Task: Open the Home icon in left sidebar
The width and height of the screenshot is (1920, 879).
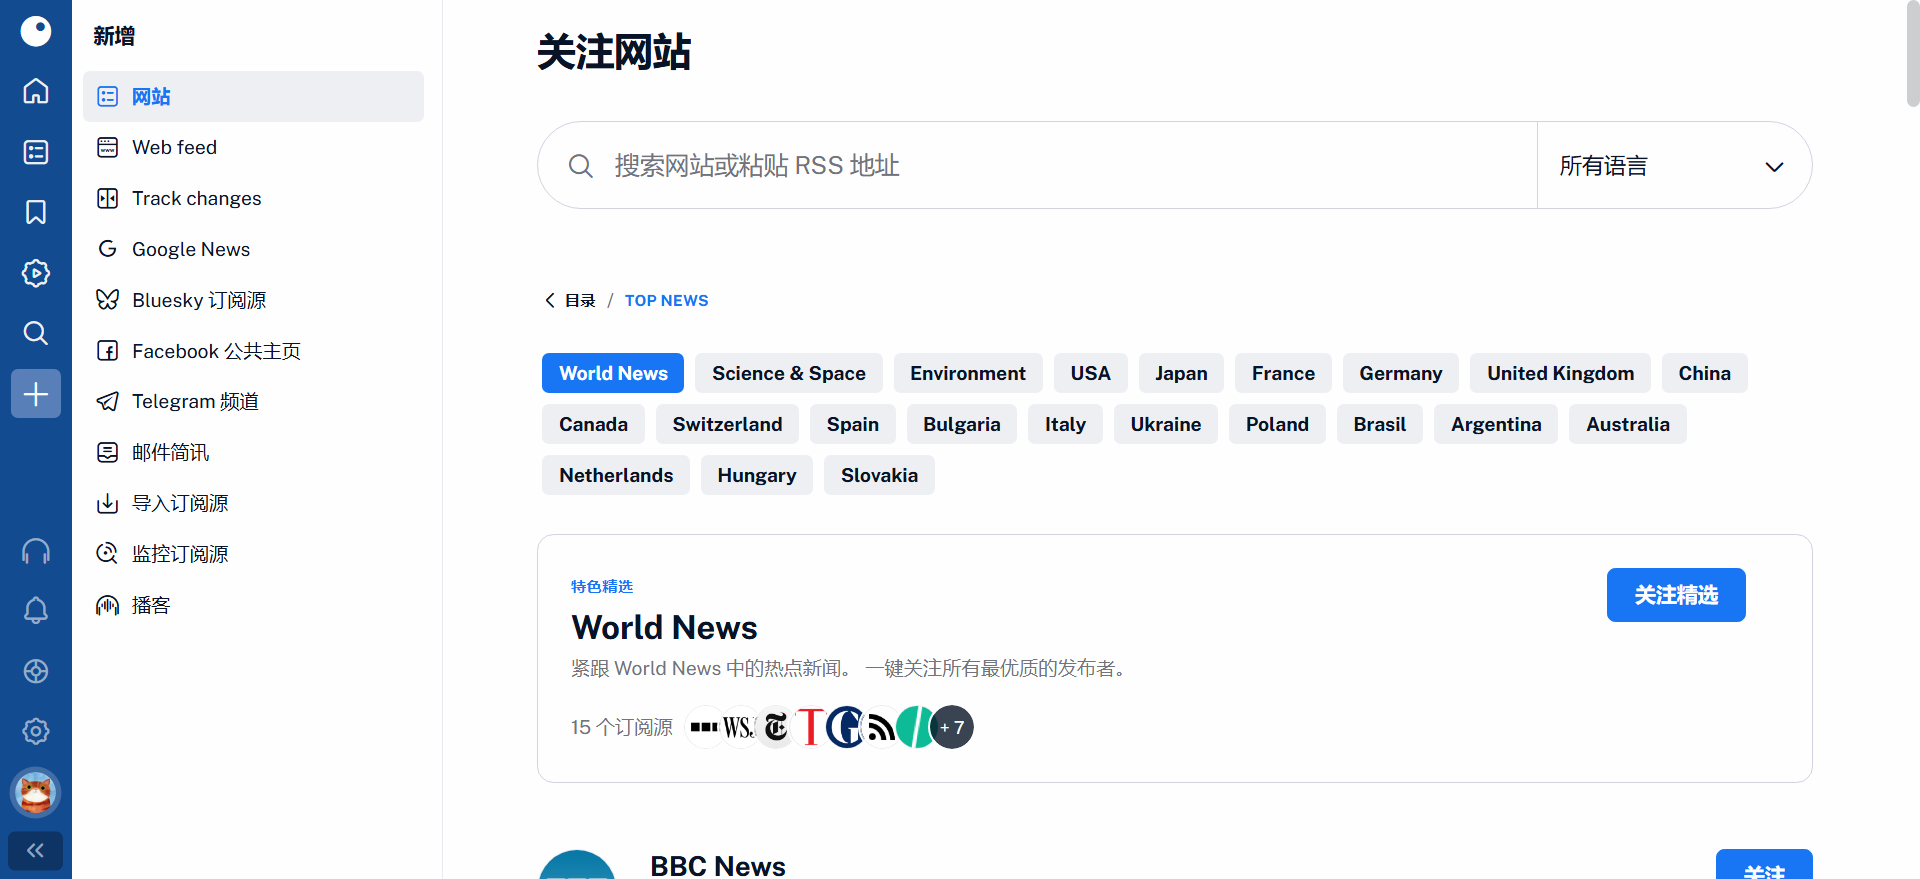Action: [x=36, y=91]
